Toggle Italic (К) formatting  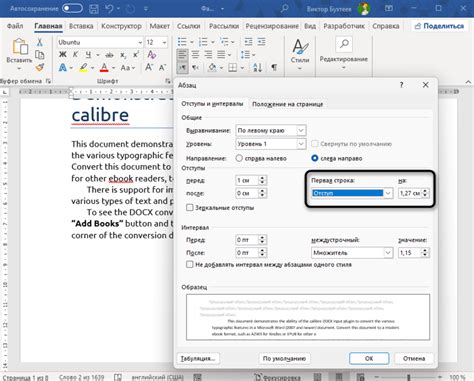click(x=75, y=55)
